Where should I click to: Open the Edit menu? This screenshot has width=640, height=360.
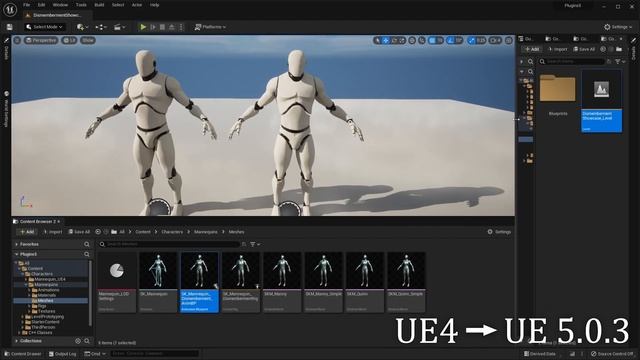coord(41,5)
